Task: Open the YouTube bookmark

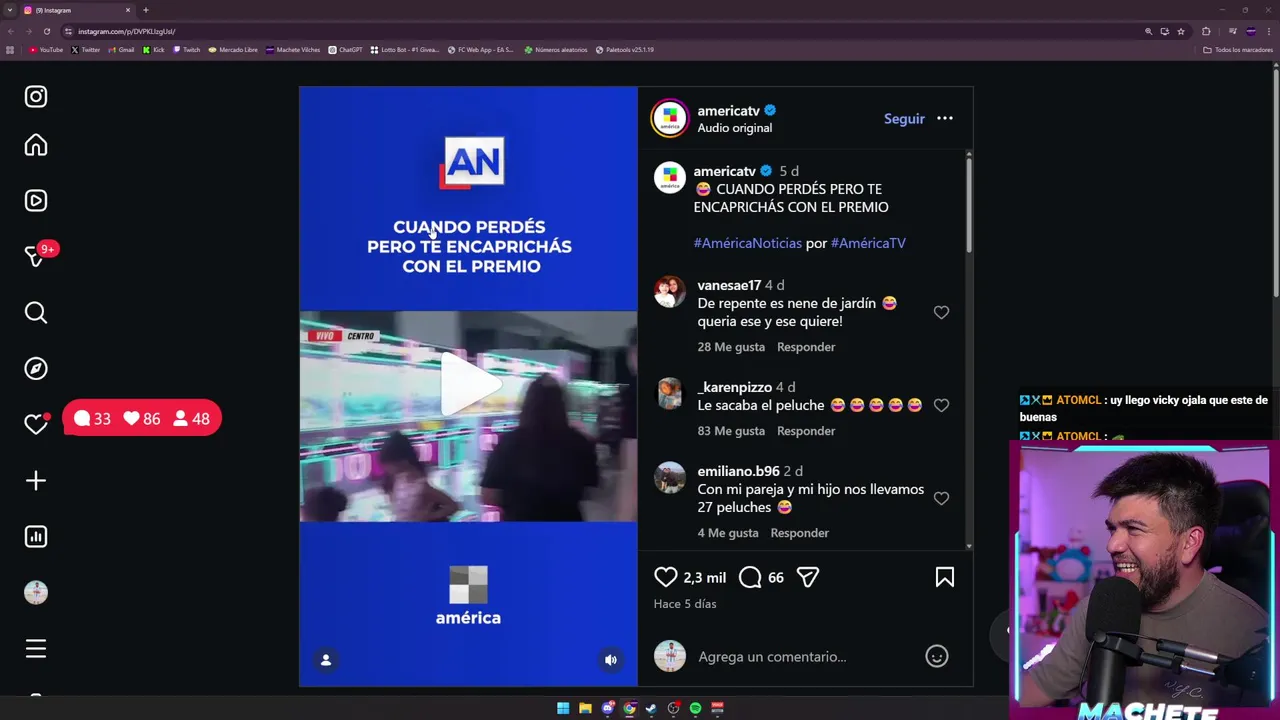Action: pyautogui.click(x=46, y=50)
